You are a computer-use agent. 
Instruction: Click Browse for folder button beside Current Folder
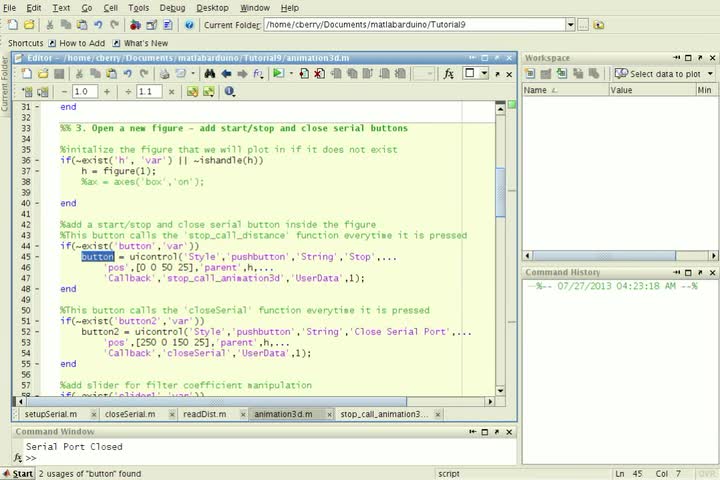583,25
